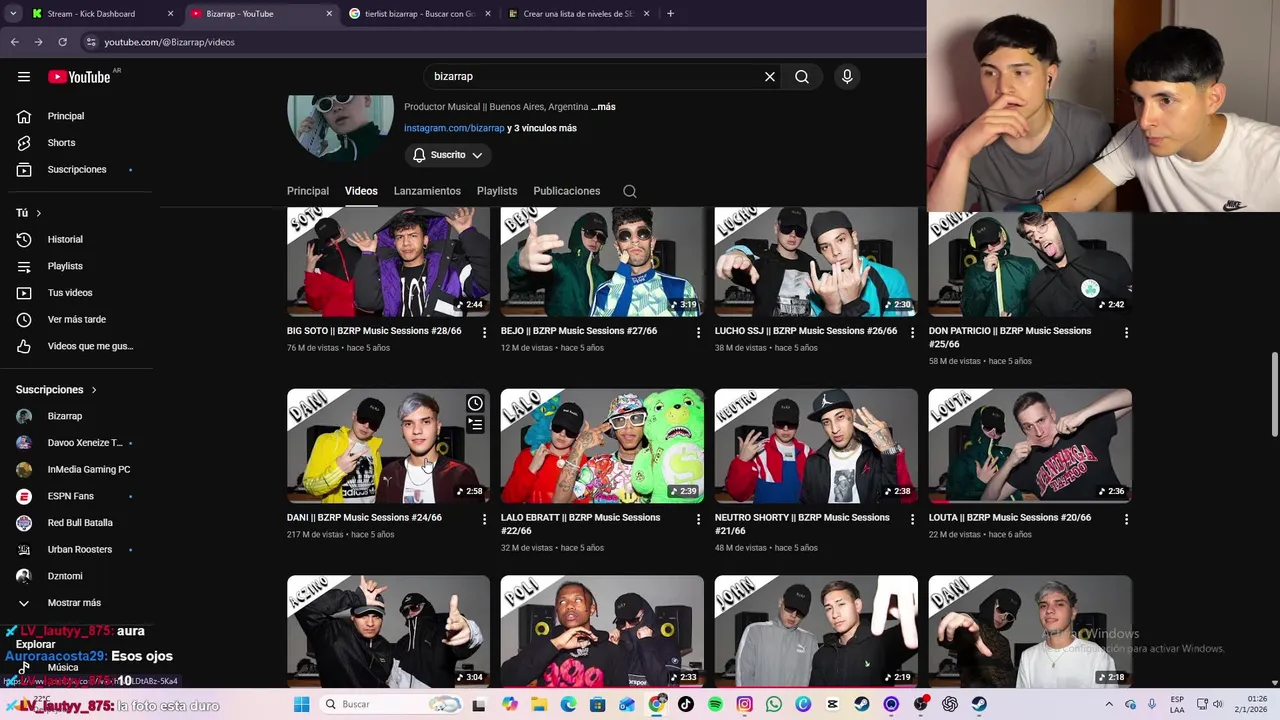This screenshot has height=720, width=1280.
Task: Expand the Suscripciones section header
Action: click(56, 390)
